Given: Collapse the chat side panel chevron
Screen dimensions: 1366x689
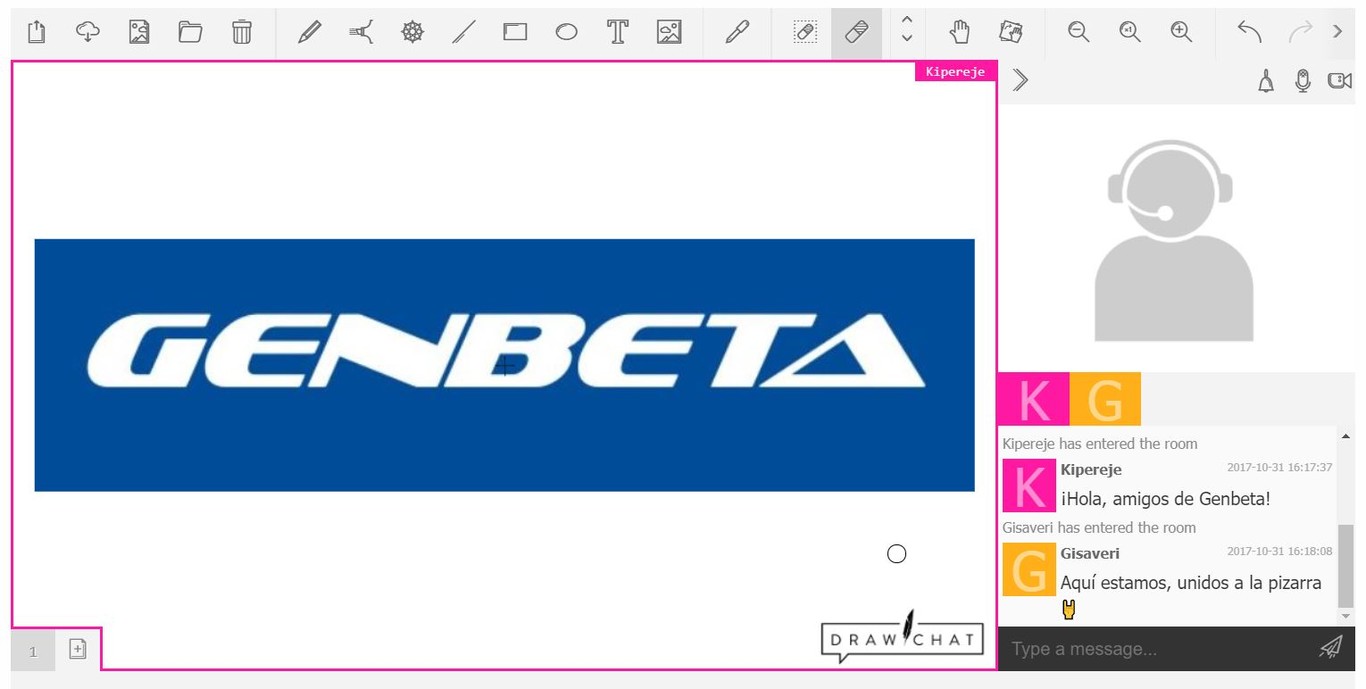Looking at the screenshot, I should coord(1020,80).
